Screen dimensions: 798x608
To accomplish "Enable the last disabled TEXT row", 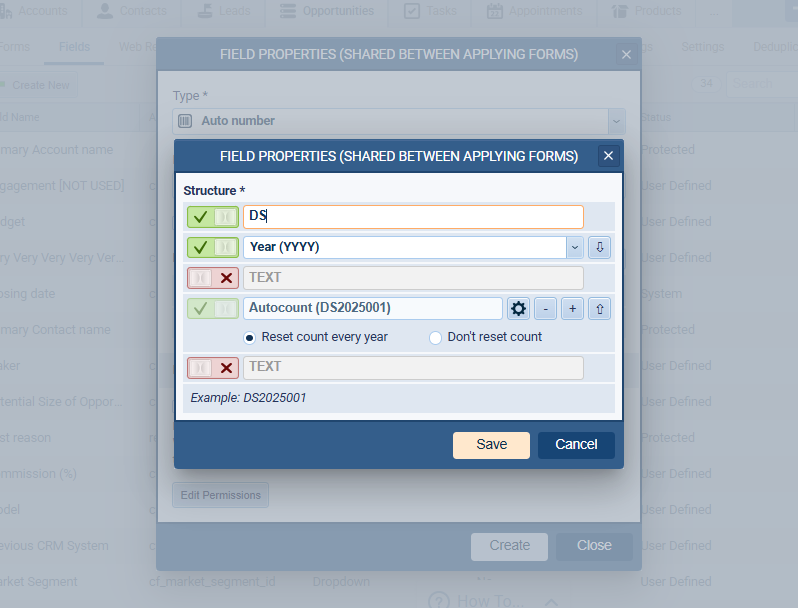I will [213, 367].
